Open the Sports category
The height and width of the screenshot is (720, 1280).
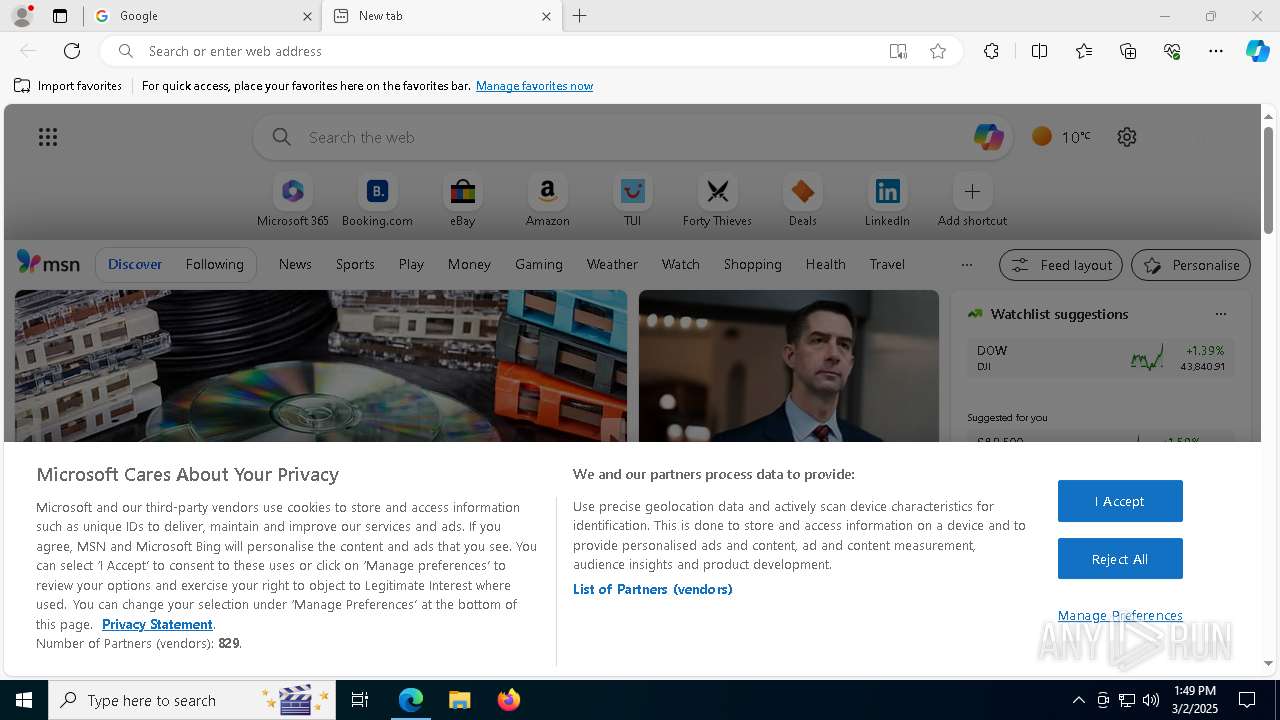click(x=355, y=264)
